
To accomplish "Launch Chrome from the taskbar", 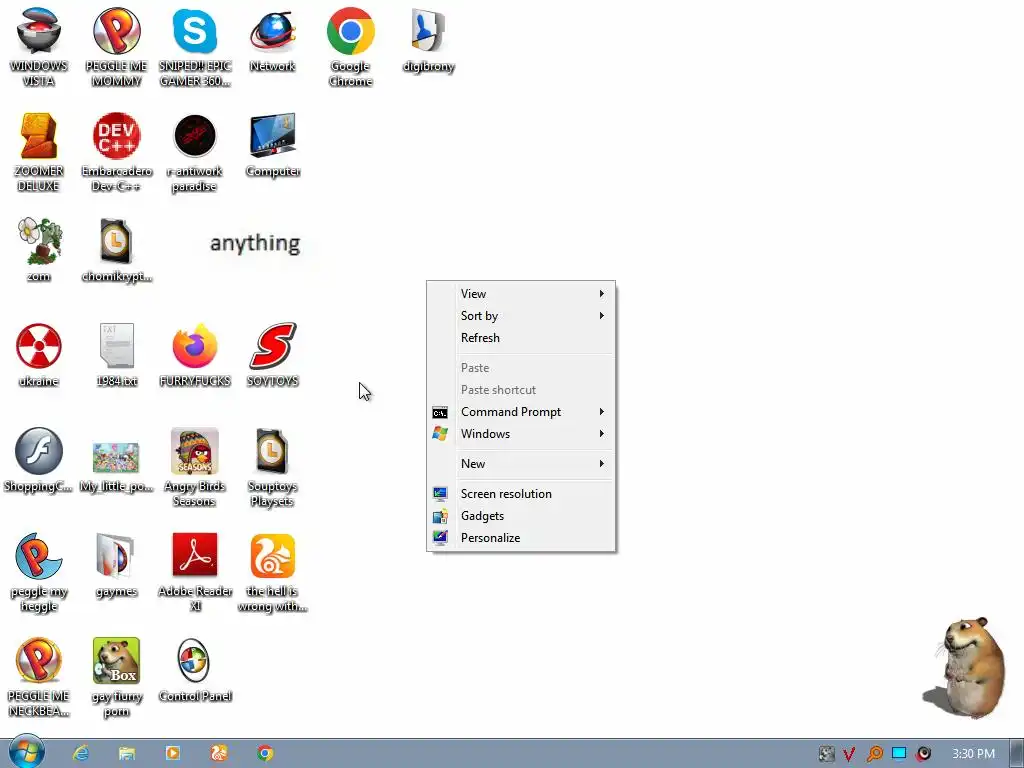I will 265,754.
